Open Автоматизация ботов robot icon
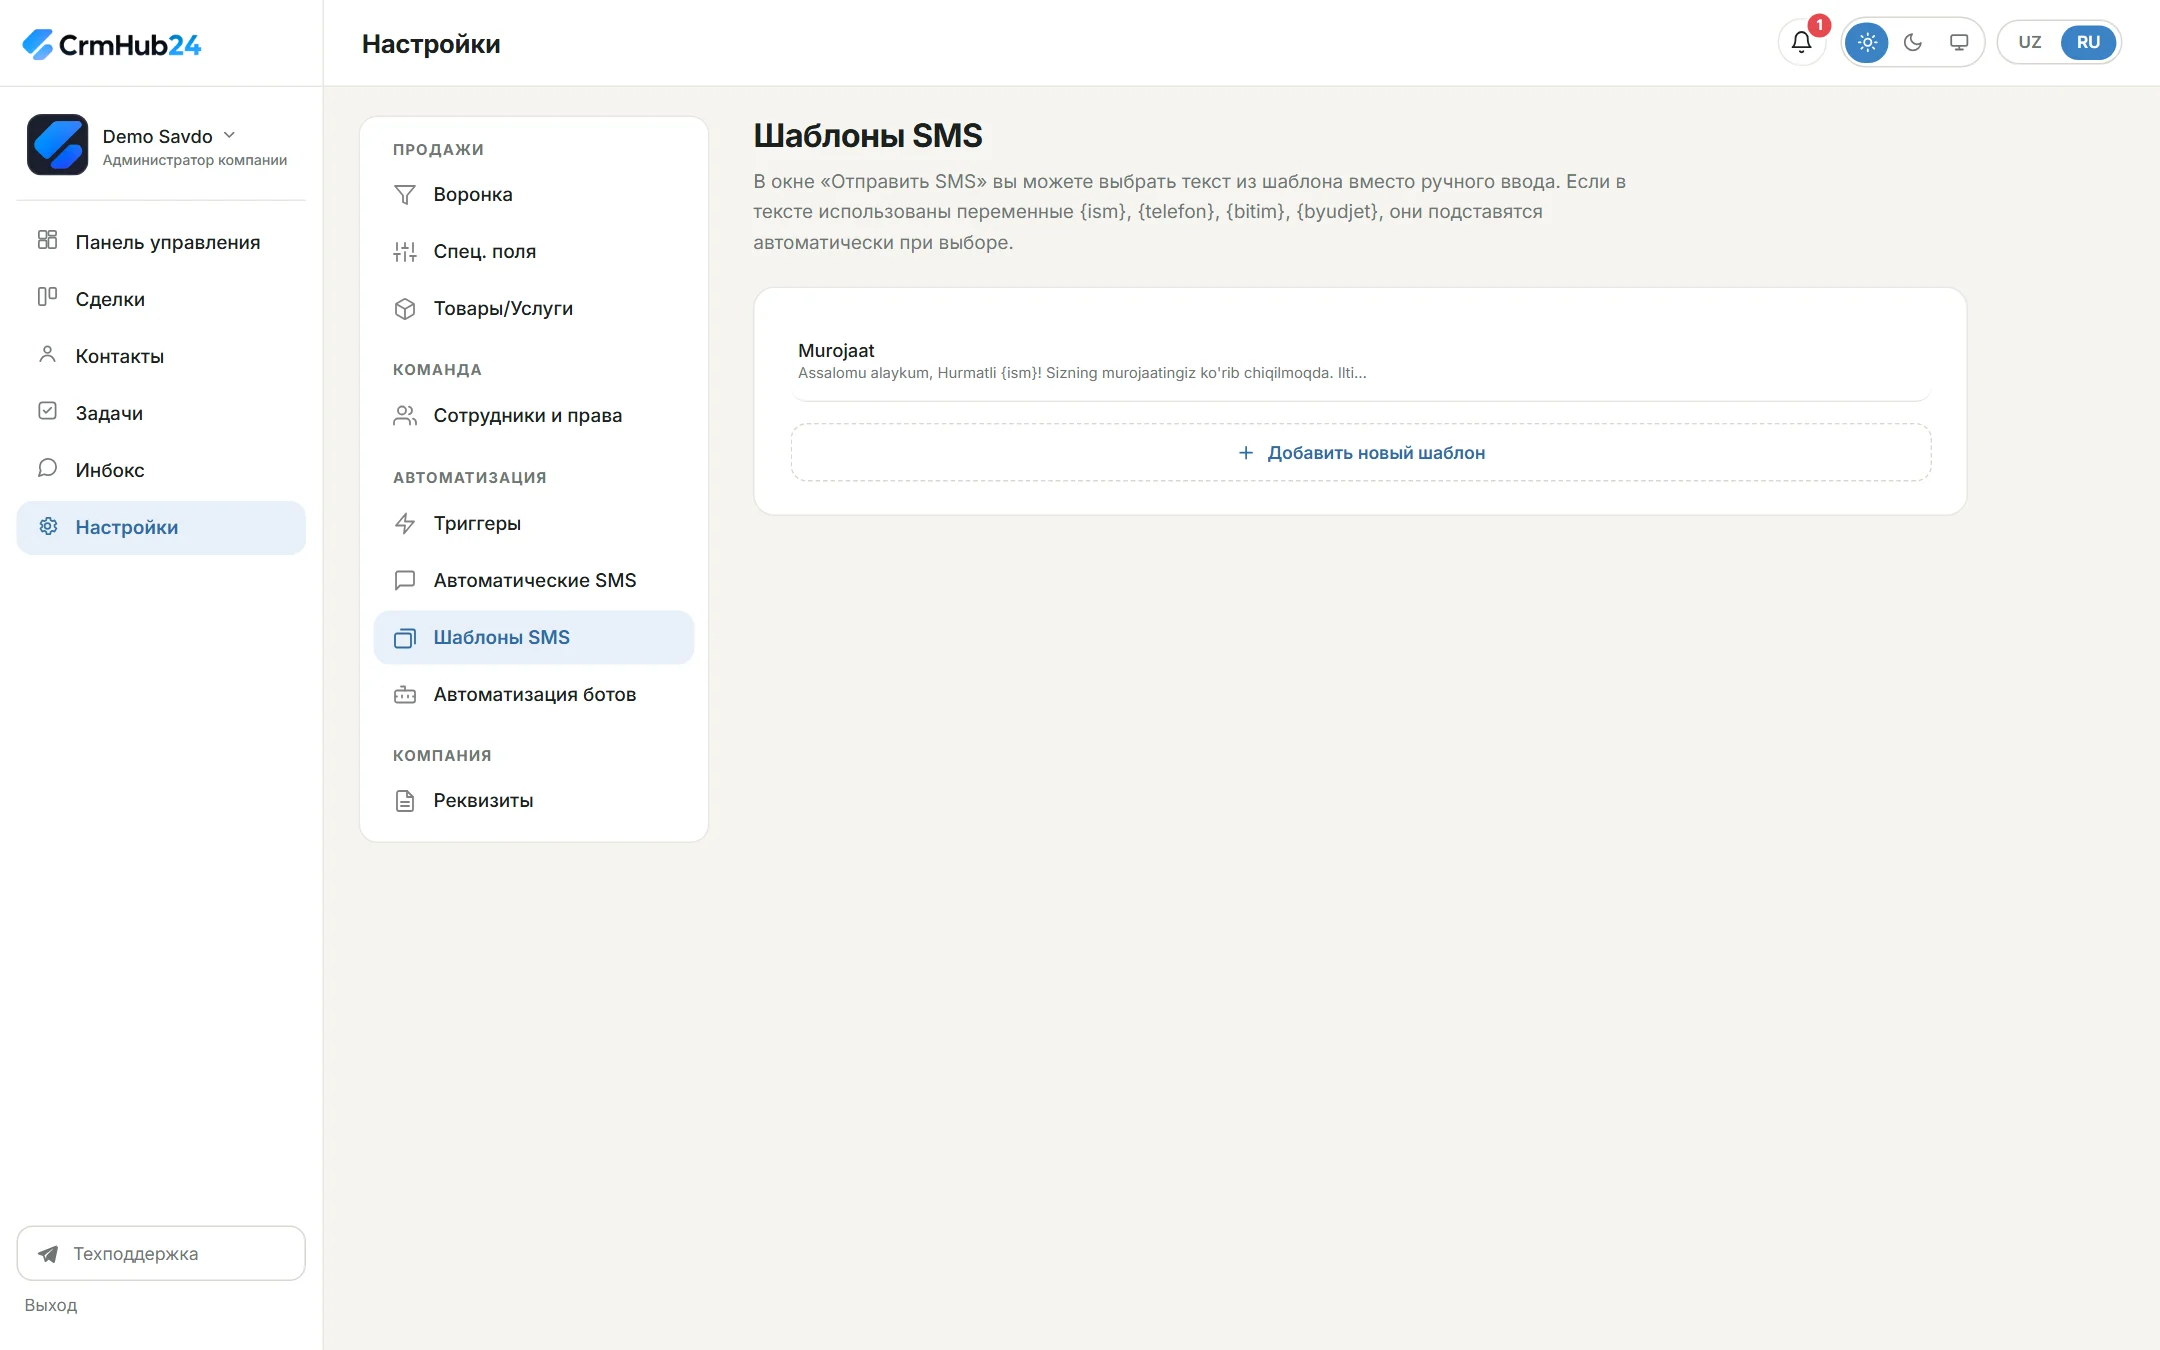Screen dimensions: 2160x1350 click(x=404, y=694)
